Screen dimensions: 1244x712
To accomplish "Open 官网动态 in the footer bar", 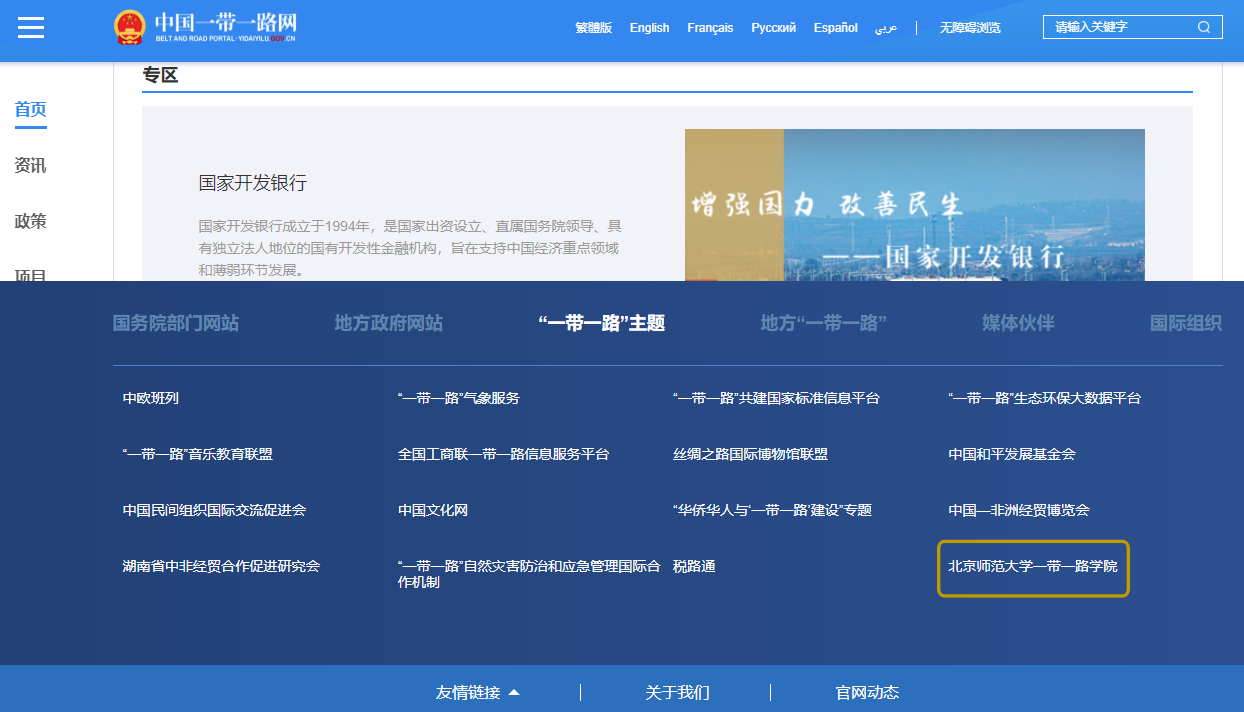I will point(867,692).
